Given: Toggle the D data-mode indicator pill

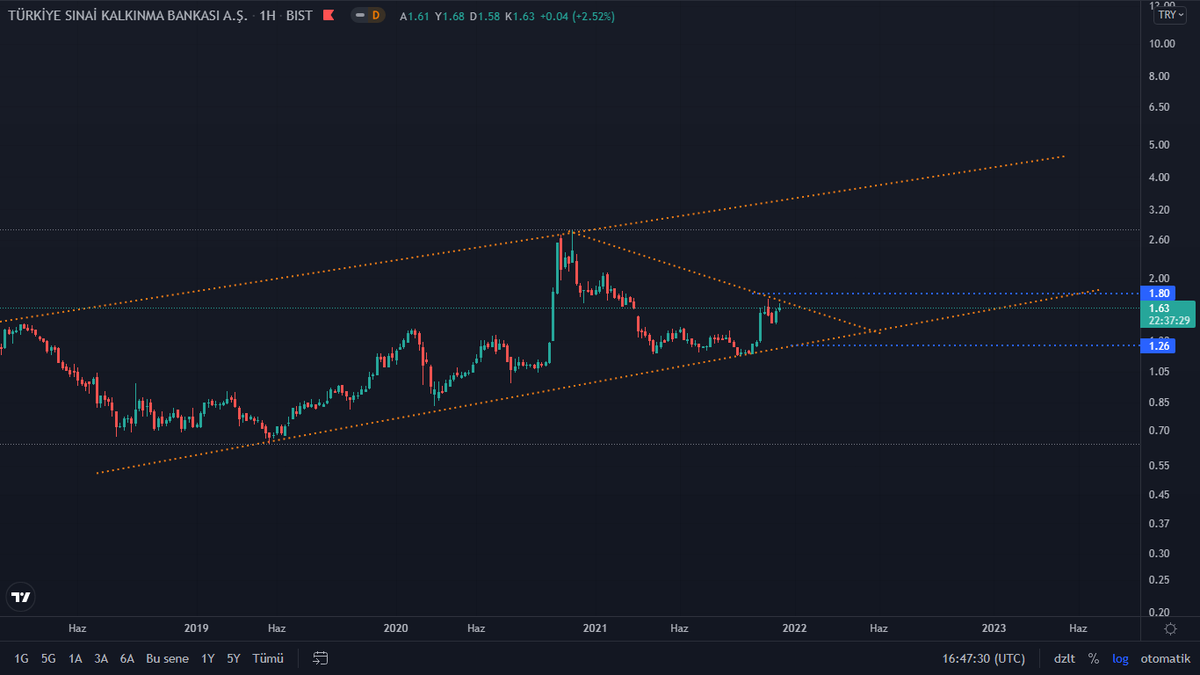Looking at the screenshot, I should pos(370,15).
